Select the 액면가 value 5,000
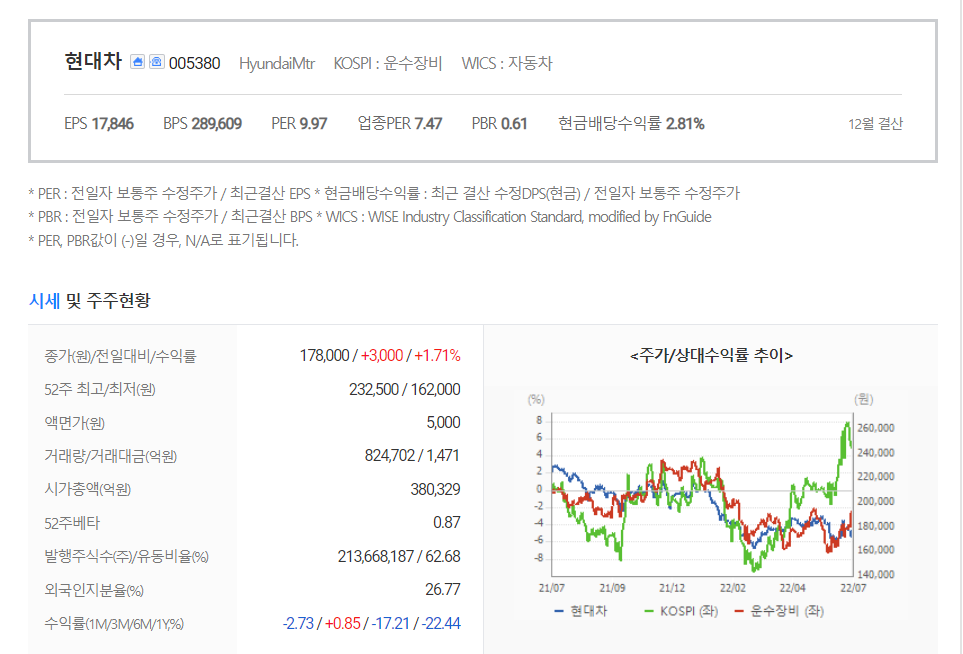The width and height of the screenshot is (963, 654). click(x=443, y=422)
